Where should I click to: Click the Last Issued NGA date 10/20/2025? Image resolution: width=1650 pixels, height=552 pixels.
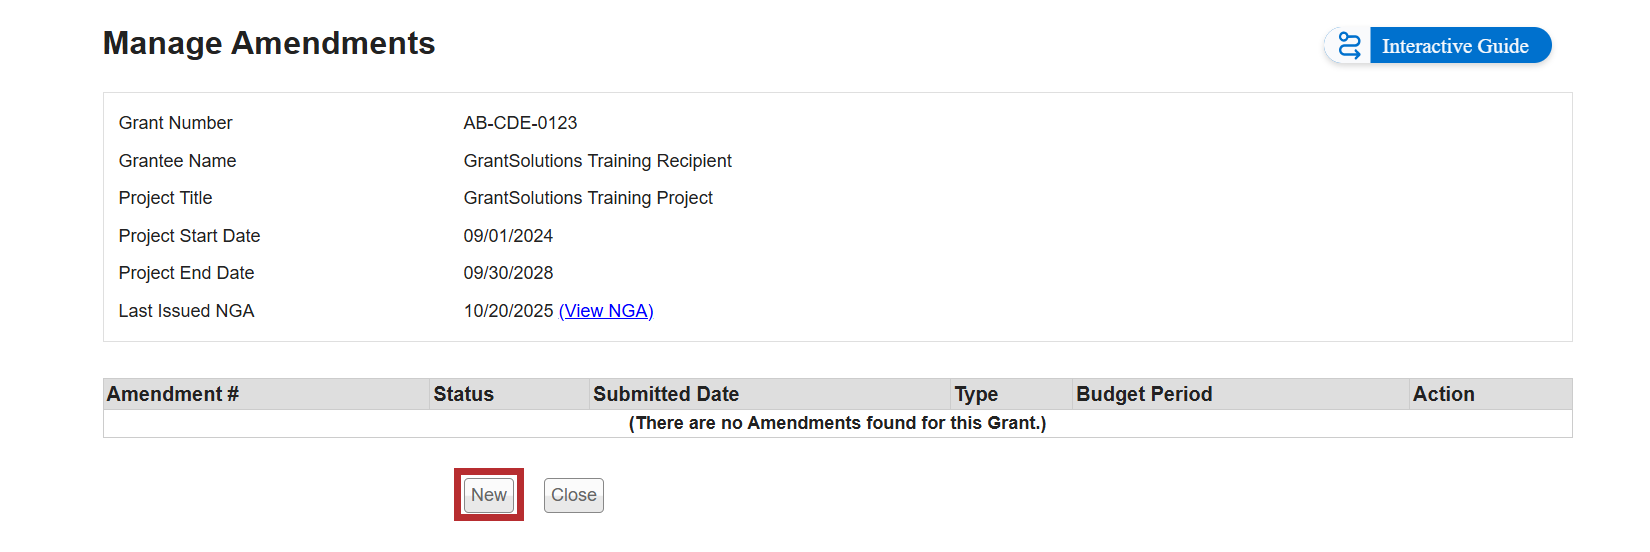click(x=508, y=311)
